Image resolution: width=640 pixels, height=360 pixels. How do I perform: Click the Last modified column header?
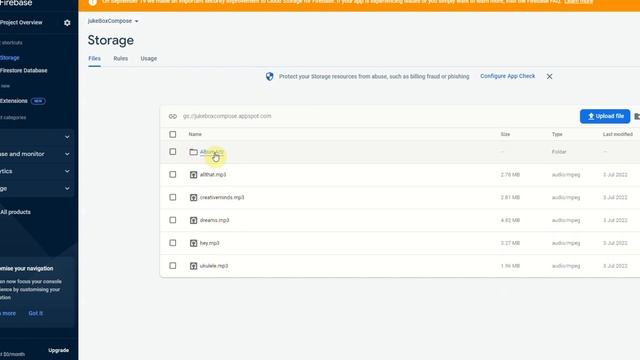(x=618, y=134)
